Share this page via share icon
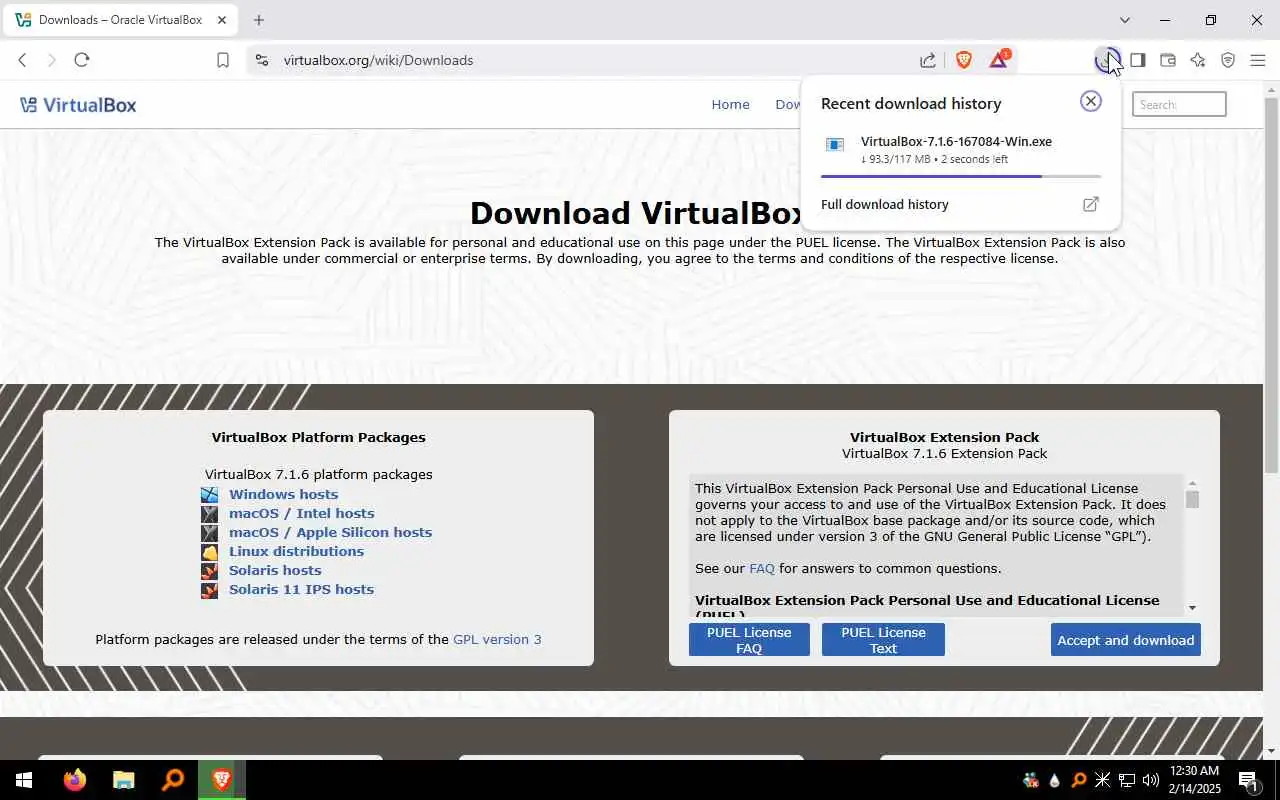Image resolution: width=1280 pixels, height=800 pixels. pyautogui.click(x=928, y=60)
